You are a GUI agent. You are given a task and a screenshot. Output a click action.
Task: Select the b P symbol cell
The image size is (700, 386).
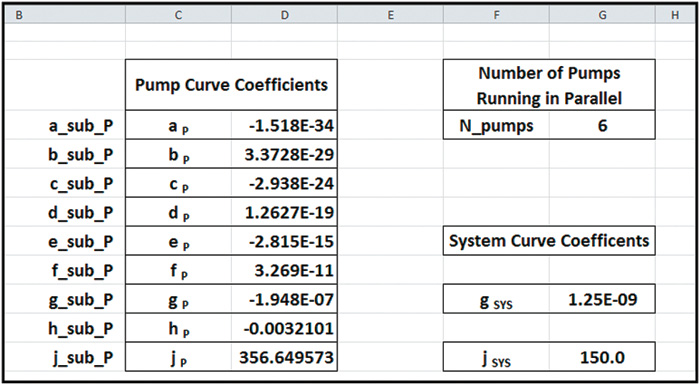pyautogui.click(x=179, y=154)
